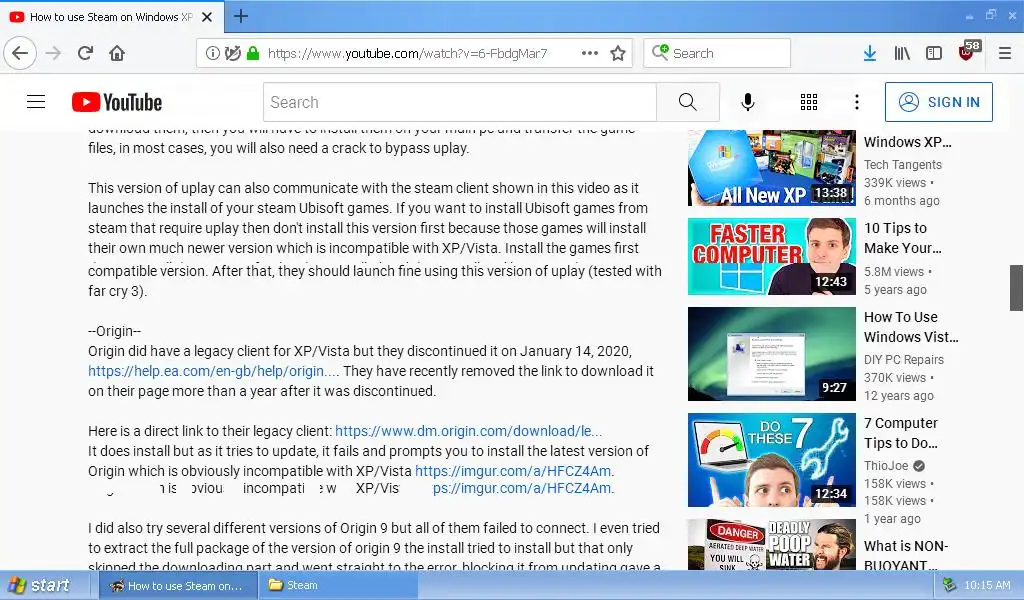Open the browser home page icon

pos(117,53)
